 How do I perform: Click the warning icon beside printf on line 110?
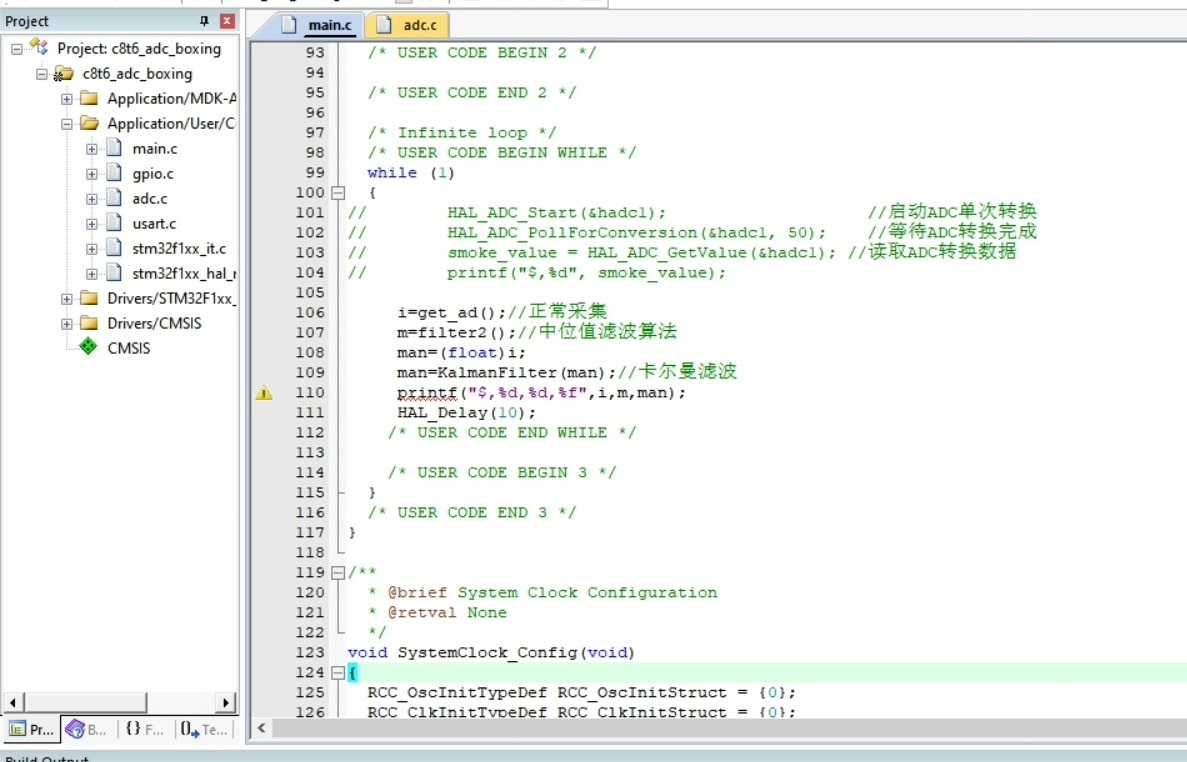click(264, 392)
